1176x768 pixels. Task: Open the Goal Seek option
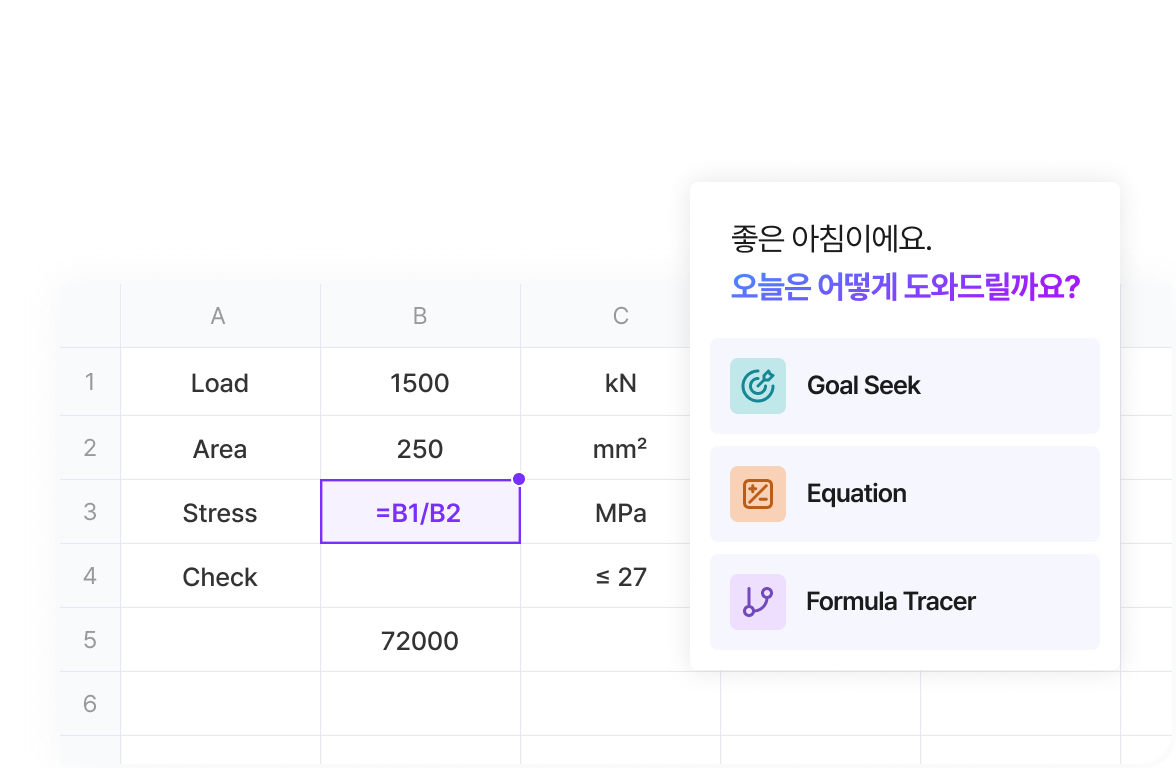[x=904, y=386]
